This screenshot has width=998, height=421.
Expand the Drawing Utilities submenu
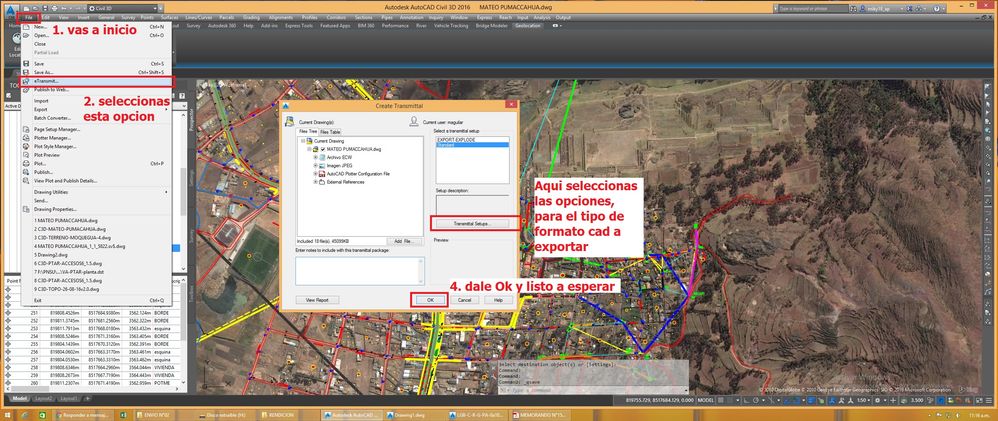96,192
